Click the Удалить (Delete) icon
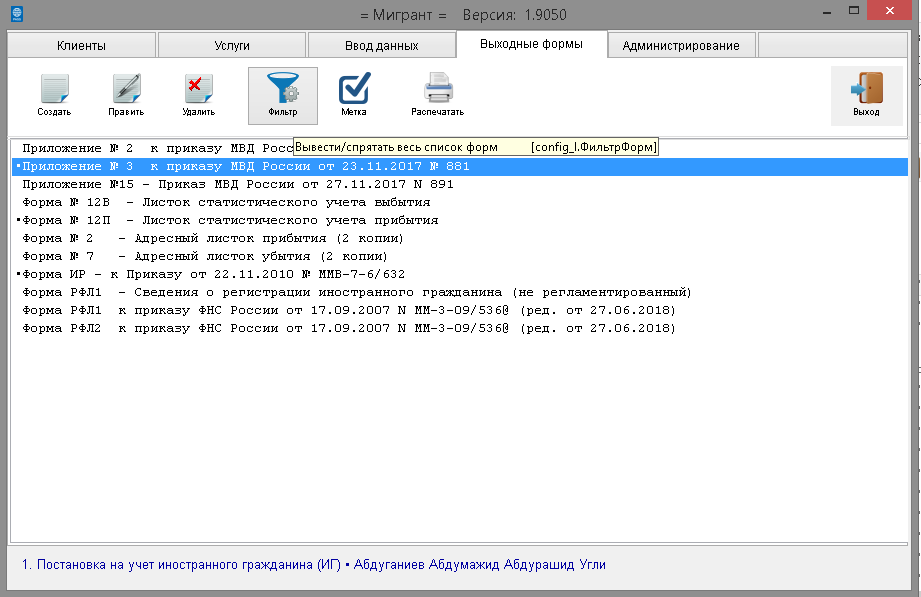This screenshot has height=597, width=921. click(197, 94)
